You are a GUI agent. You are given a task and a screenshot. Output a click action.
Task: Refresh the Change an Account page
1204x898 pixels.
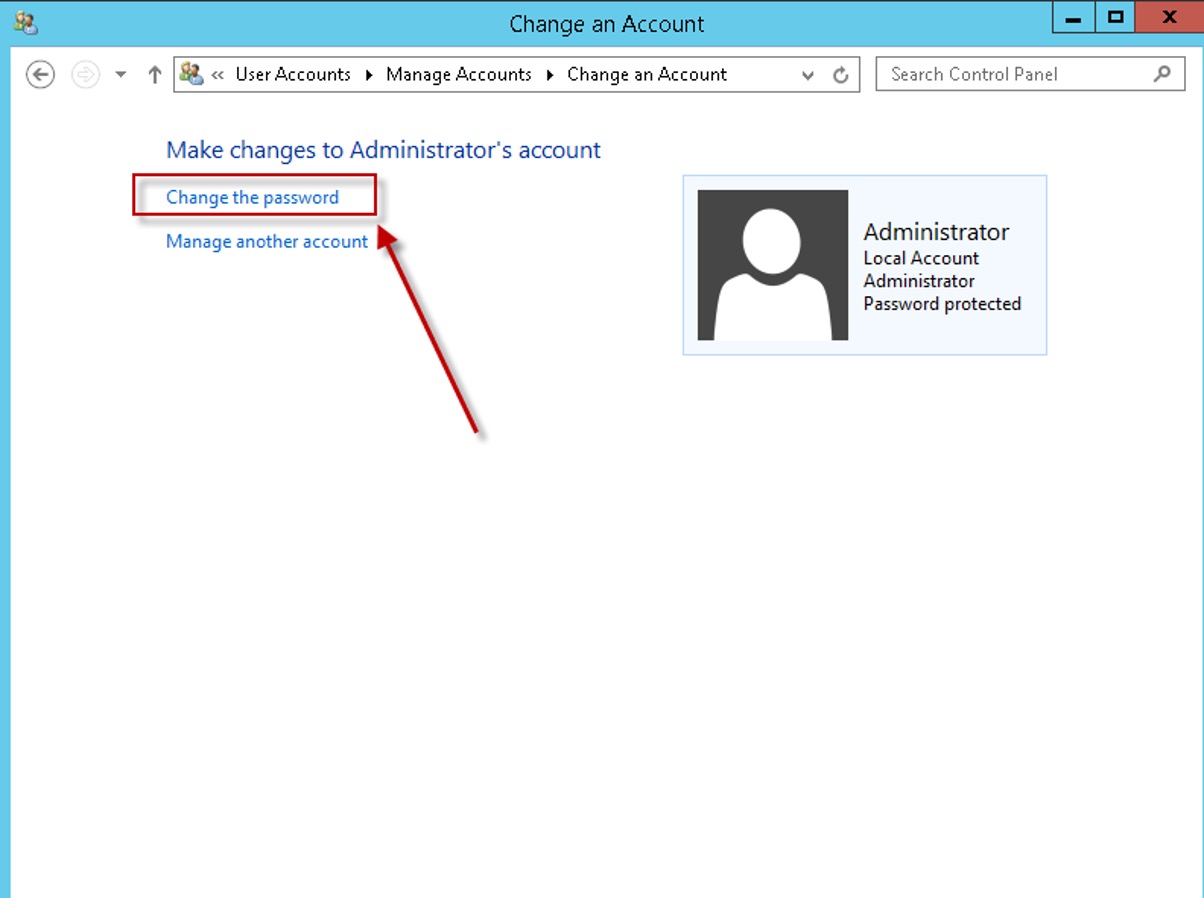tap(841, 75)
